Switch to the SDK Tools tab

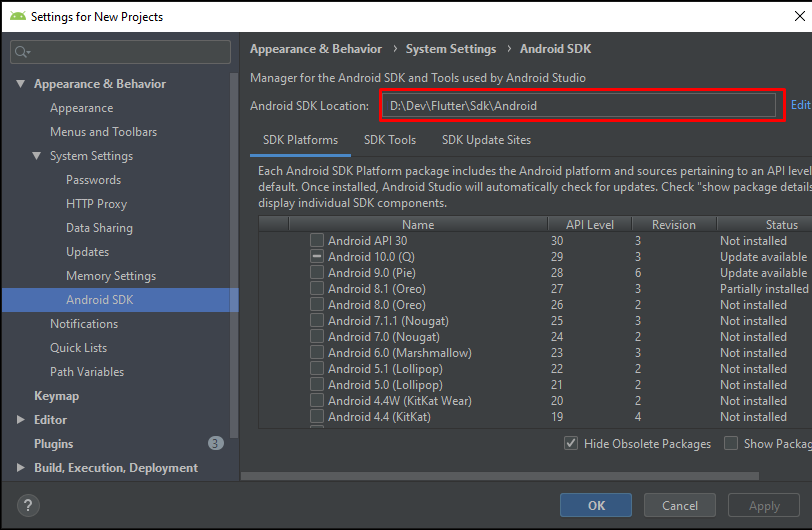390,140
